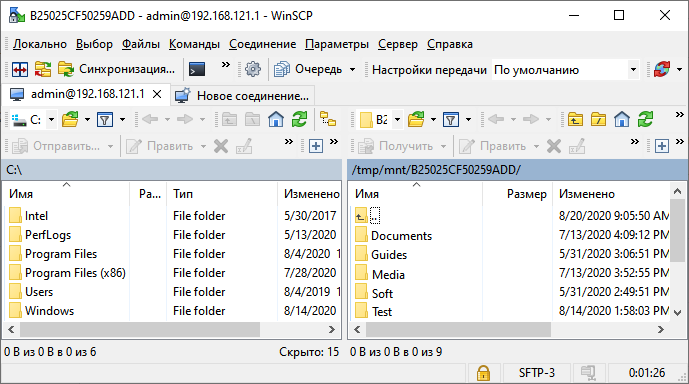Screen dimensions: 689x384
Task: Go to the local home directory icon
Action: coord(276,120)
